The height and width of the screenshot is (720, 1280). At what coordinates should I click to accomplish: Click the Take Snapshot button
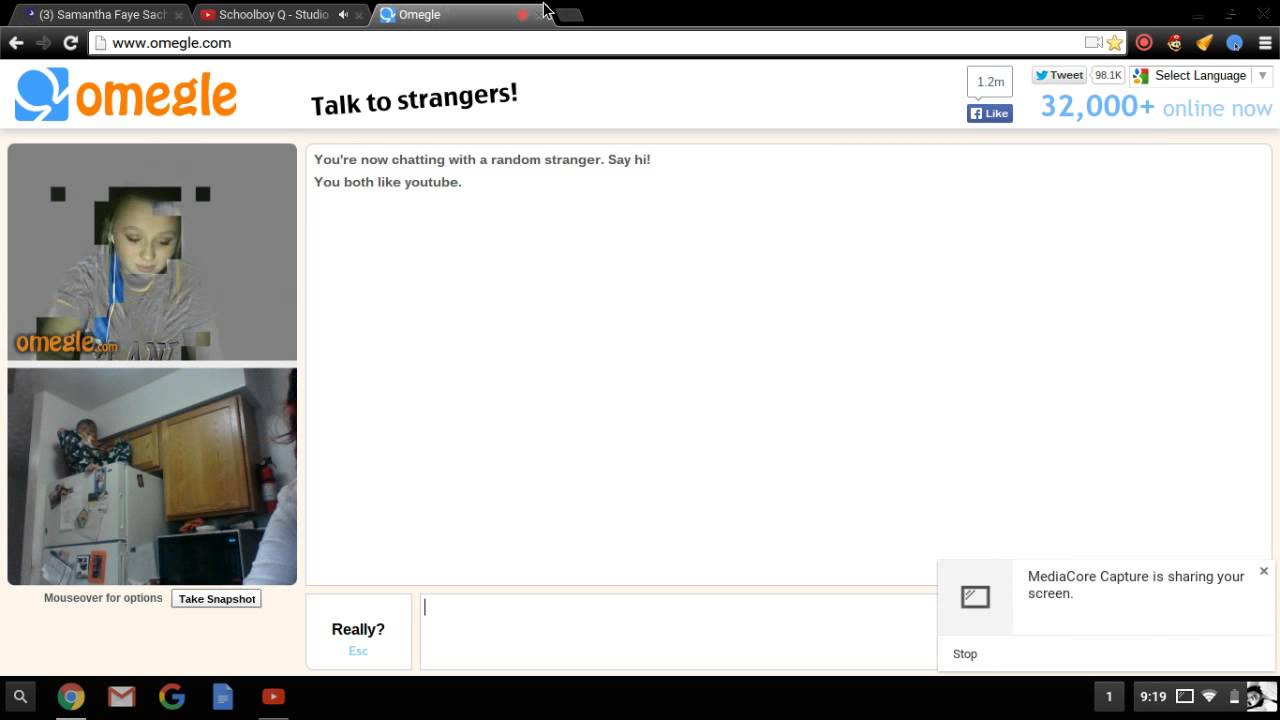click(x=217, y=599)
